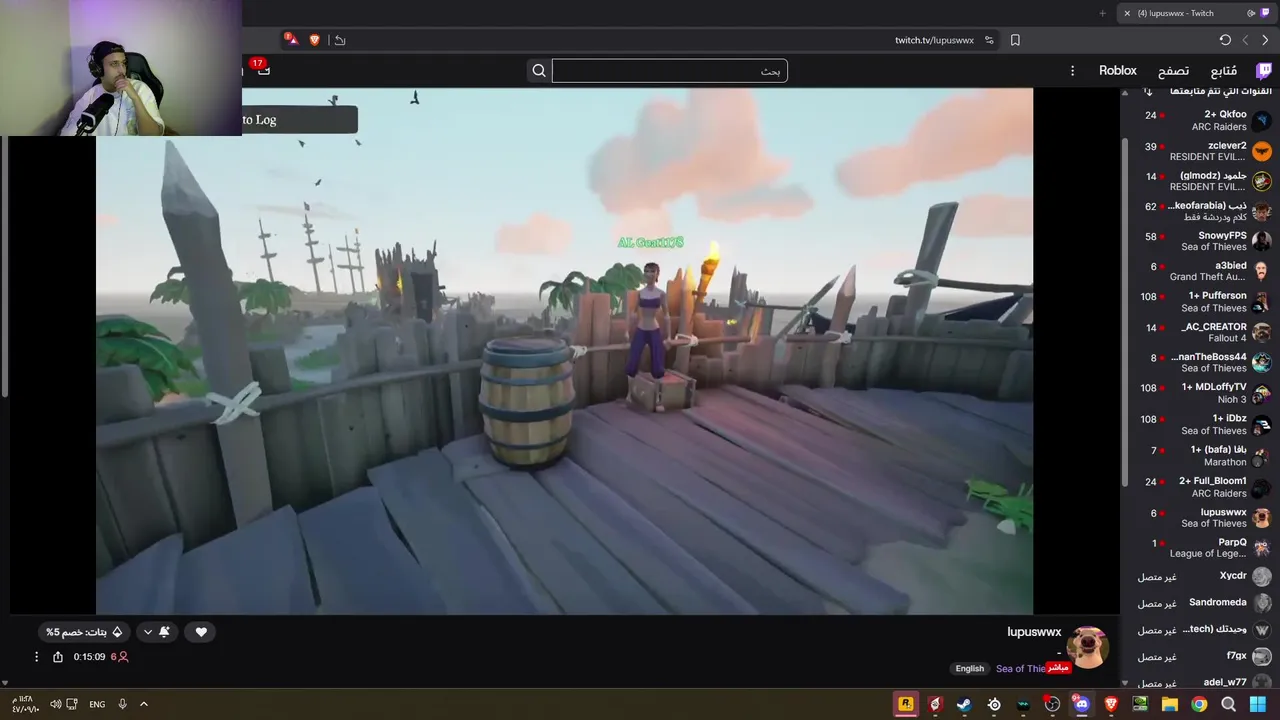Screen dimensions: 1280x720
Task: Open a new browser tab
Action: click(x=1102, y=13)
